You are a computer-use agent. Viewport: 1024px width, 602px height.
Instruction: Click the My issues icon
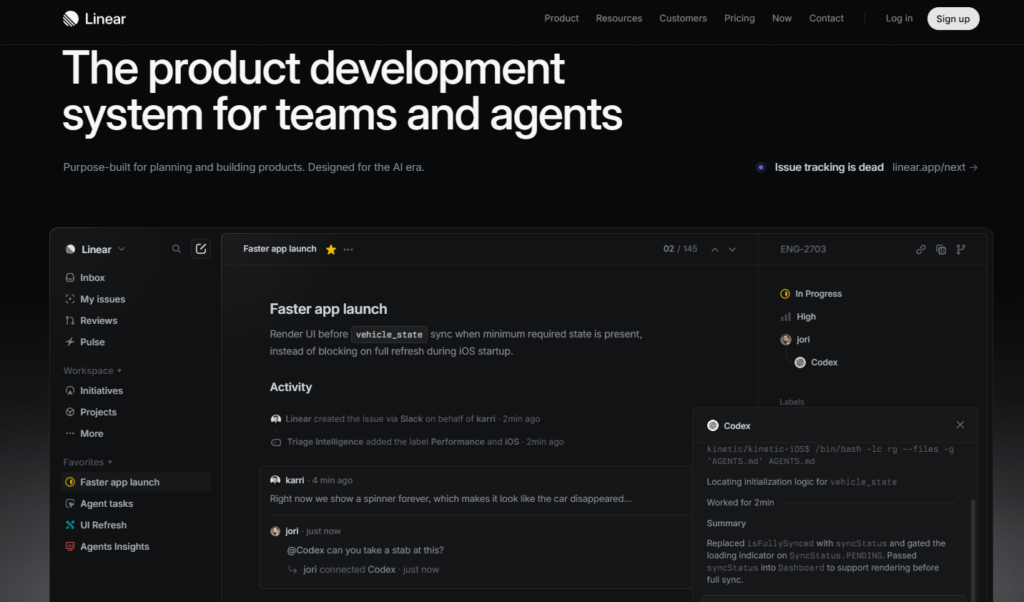point(70,299)
